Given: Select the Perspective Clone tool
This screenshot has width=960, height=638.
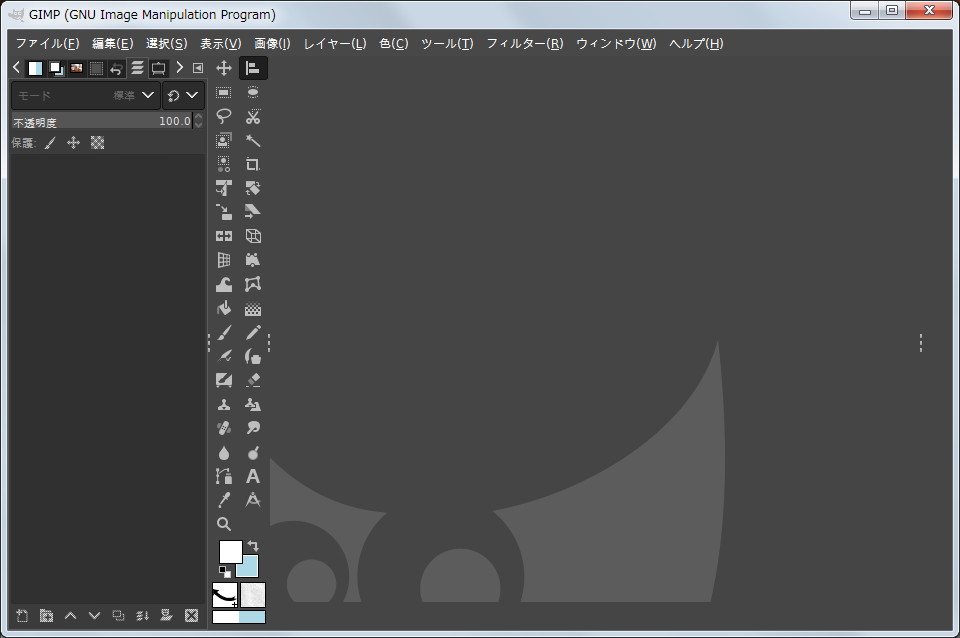Looking at the screenshot, I should [253, 404].
